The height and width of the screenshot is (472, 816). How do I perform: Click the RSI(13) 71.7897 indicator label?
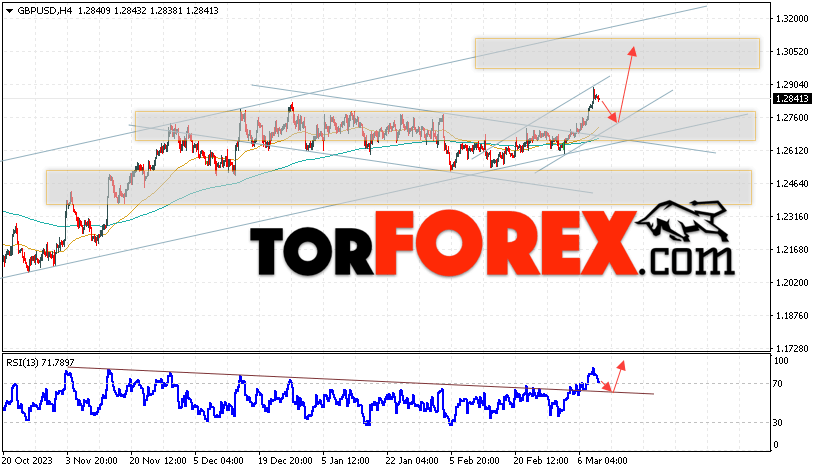[40, 362]
